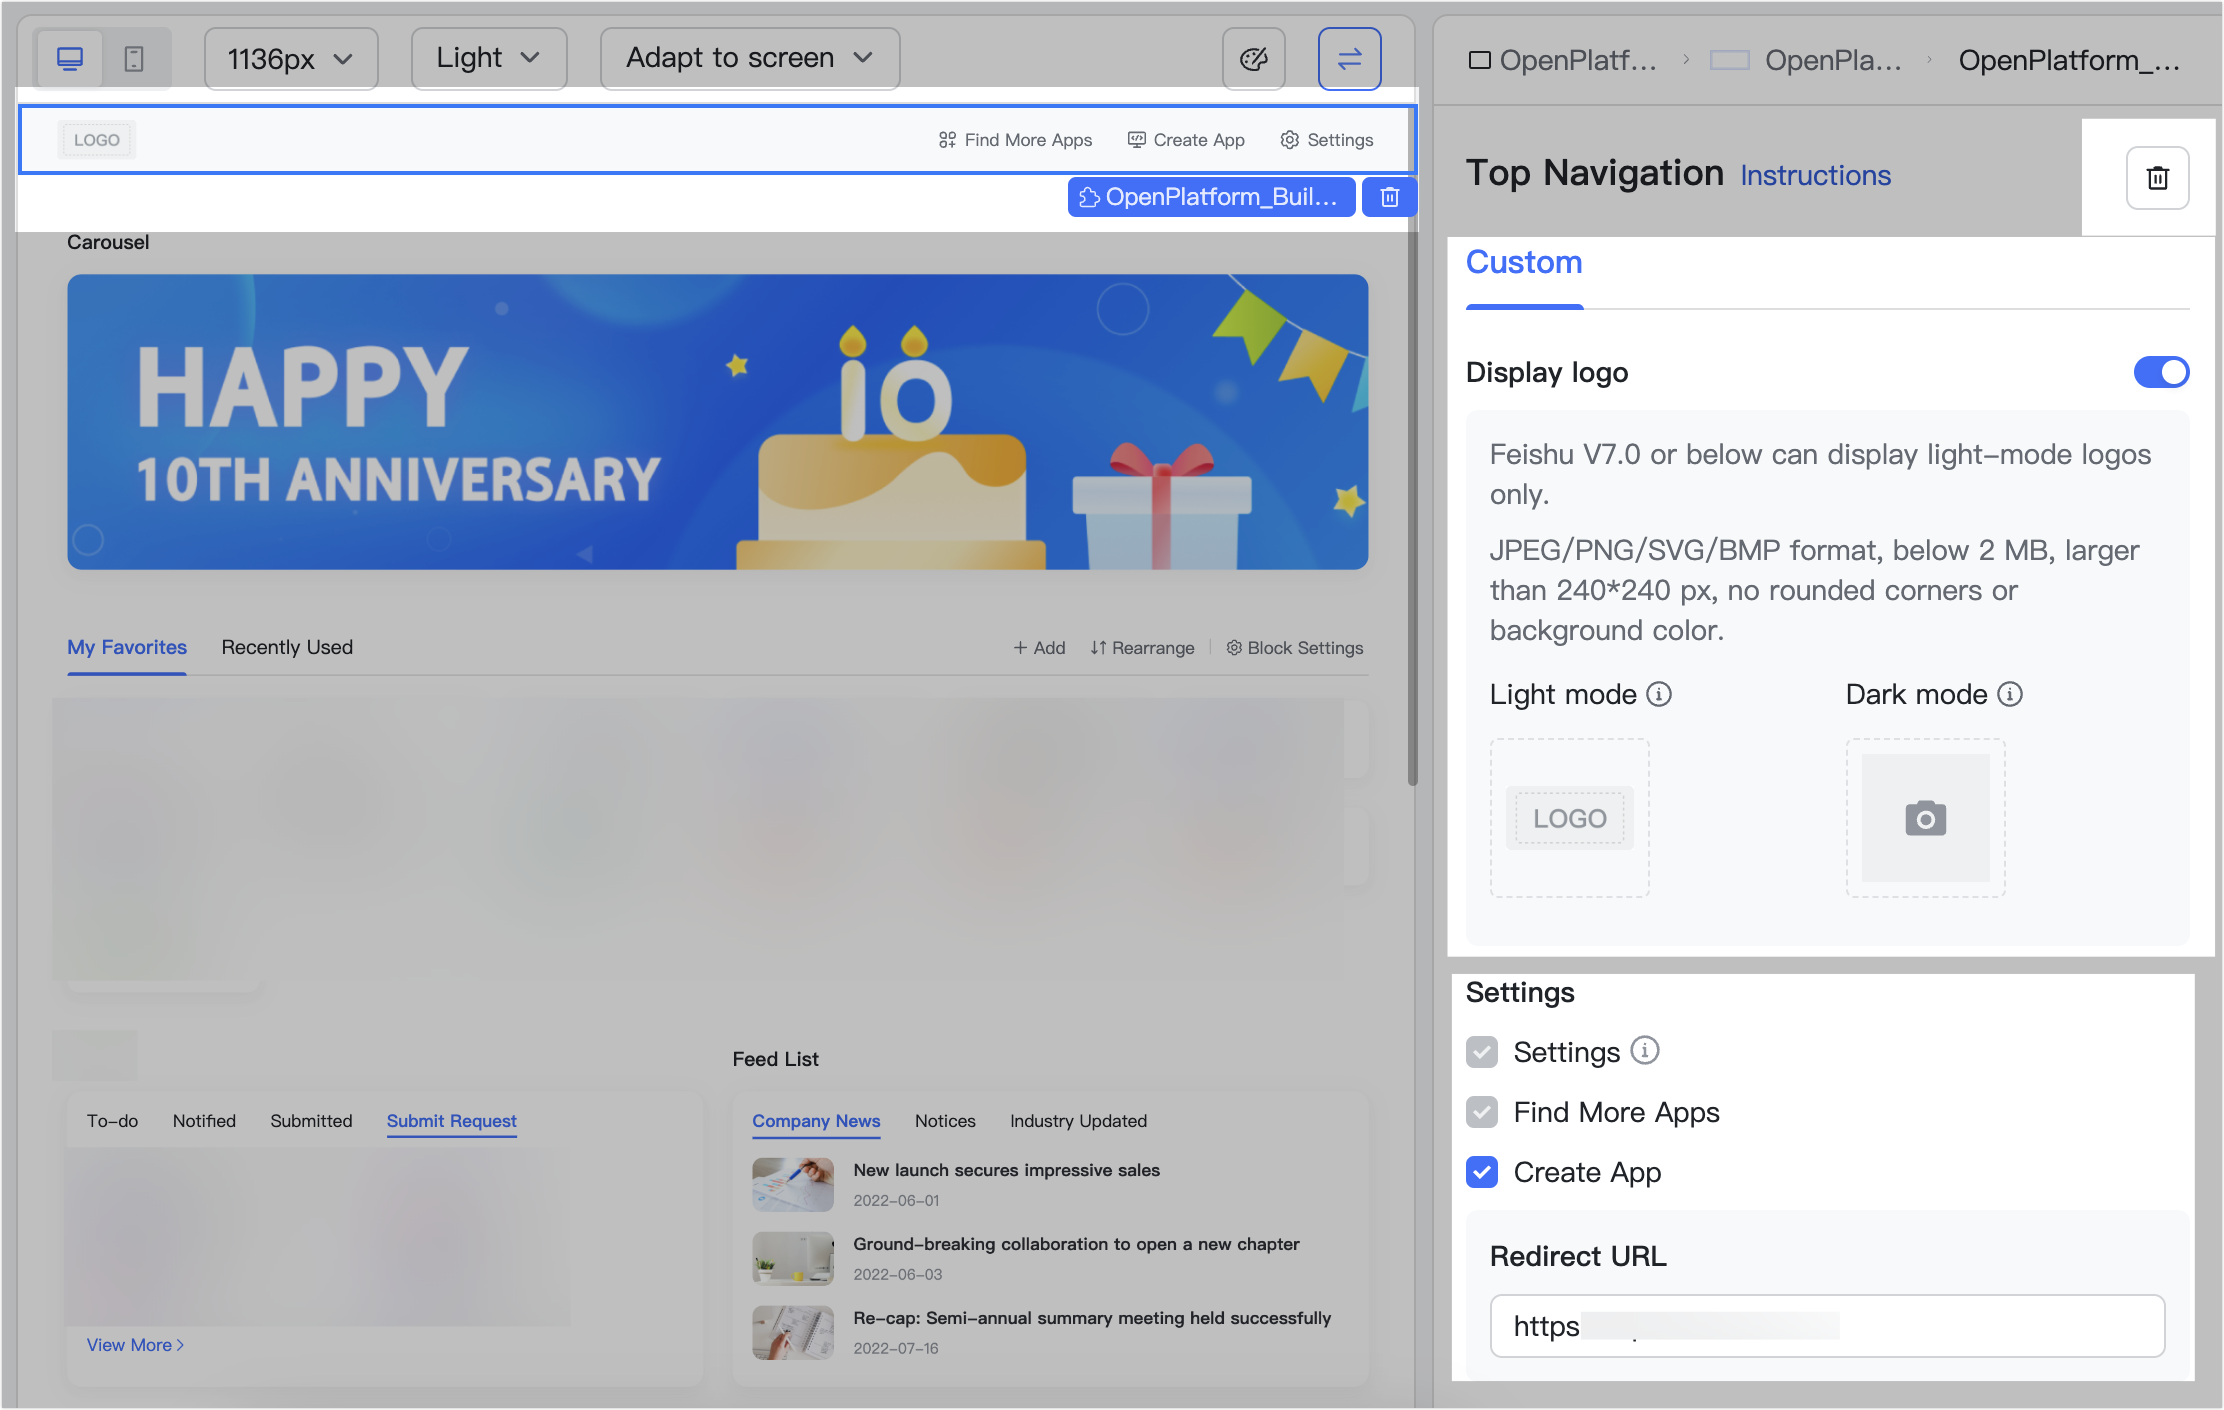
Task: Select the Custom tab
Action: pos(1524,263)
